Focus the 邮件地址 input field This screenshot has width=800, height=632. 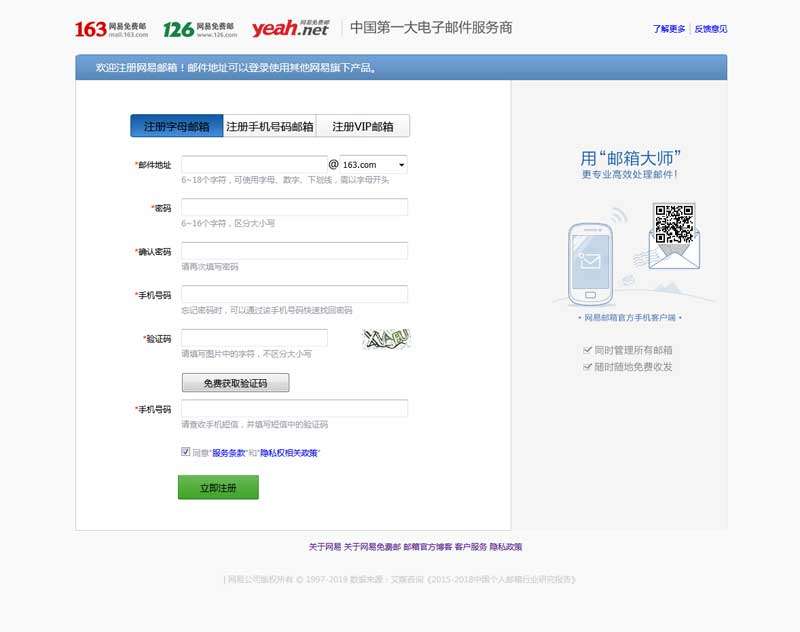pyautogui.click(x=253, y=164)
